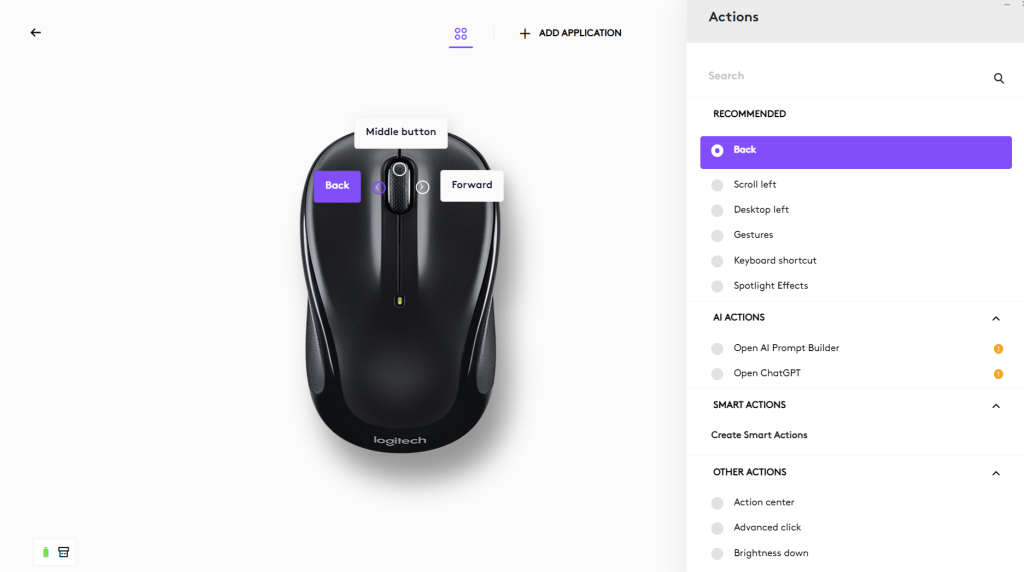Click the green battery status icon
Screen dimensions: 1024x572
tap(46, 552)
